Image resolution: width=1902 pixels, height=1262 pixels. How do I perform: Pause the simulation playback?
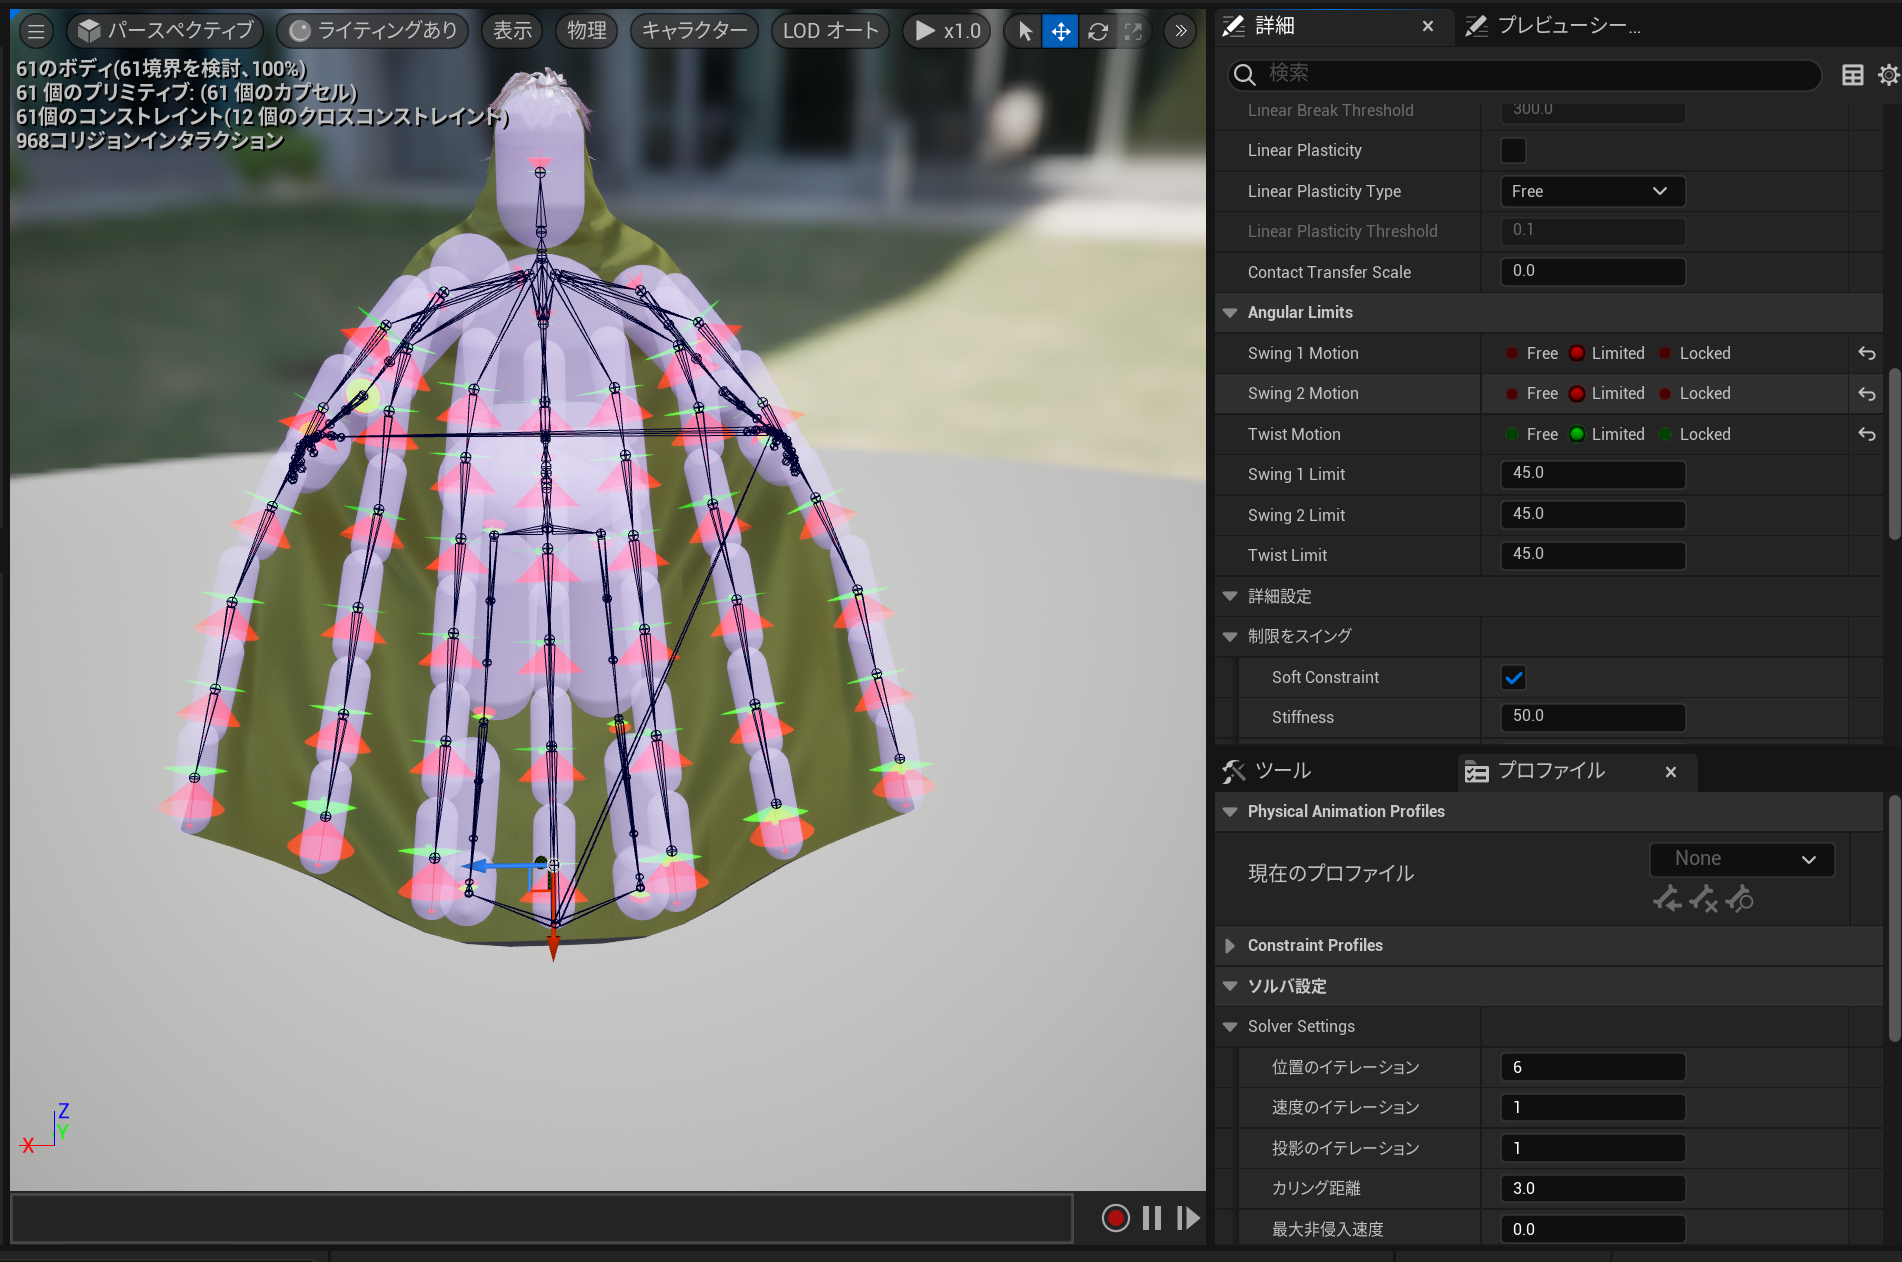(1152, 1218)
